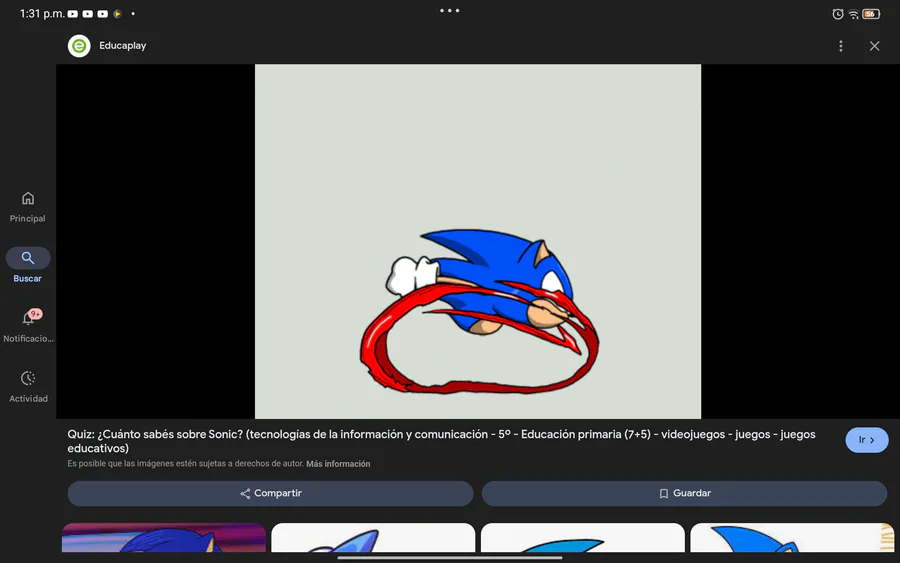Select the Buscar search tab
The height and width of the screenshot is (563, 900).
28,266
